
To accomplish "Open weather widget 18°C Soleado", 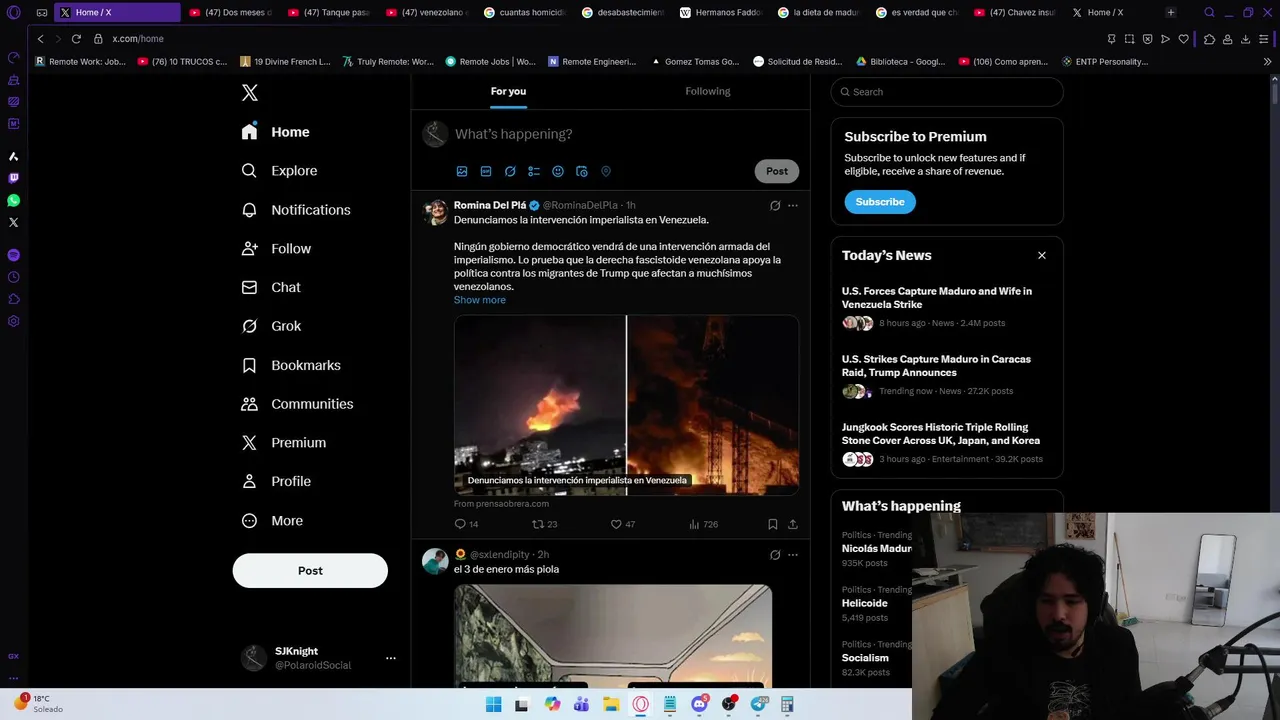I will [x=38, y=704].
